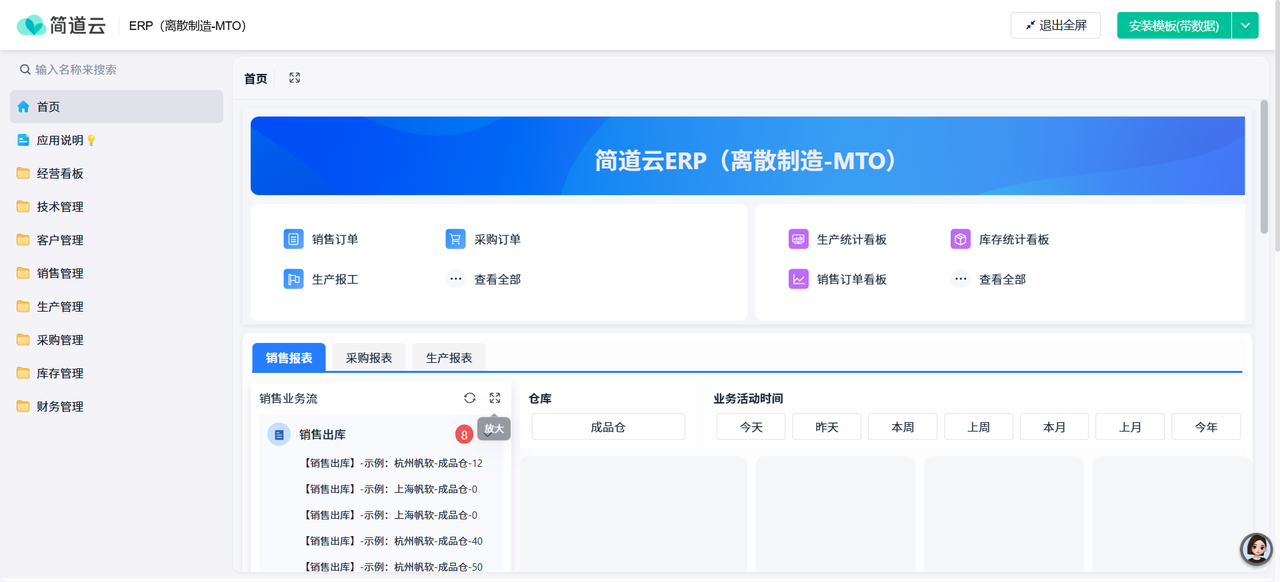Viewport: 1280px width, 582px height.
Task: Click the 首页 page title tab
Action: [256, 78]
